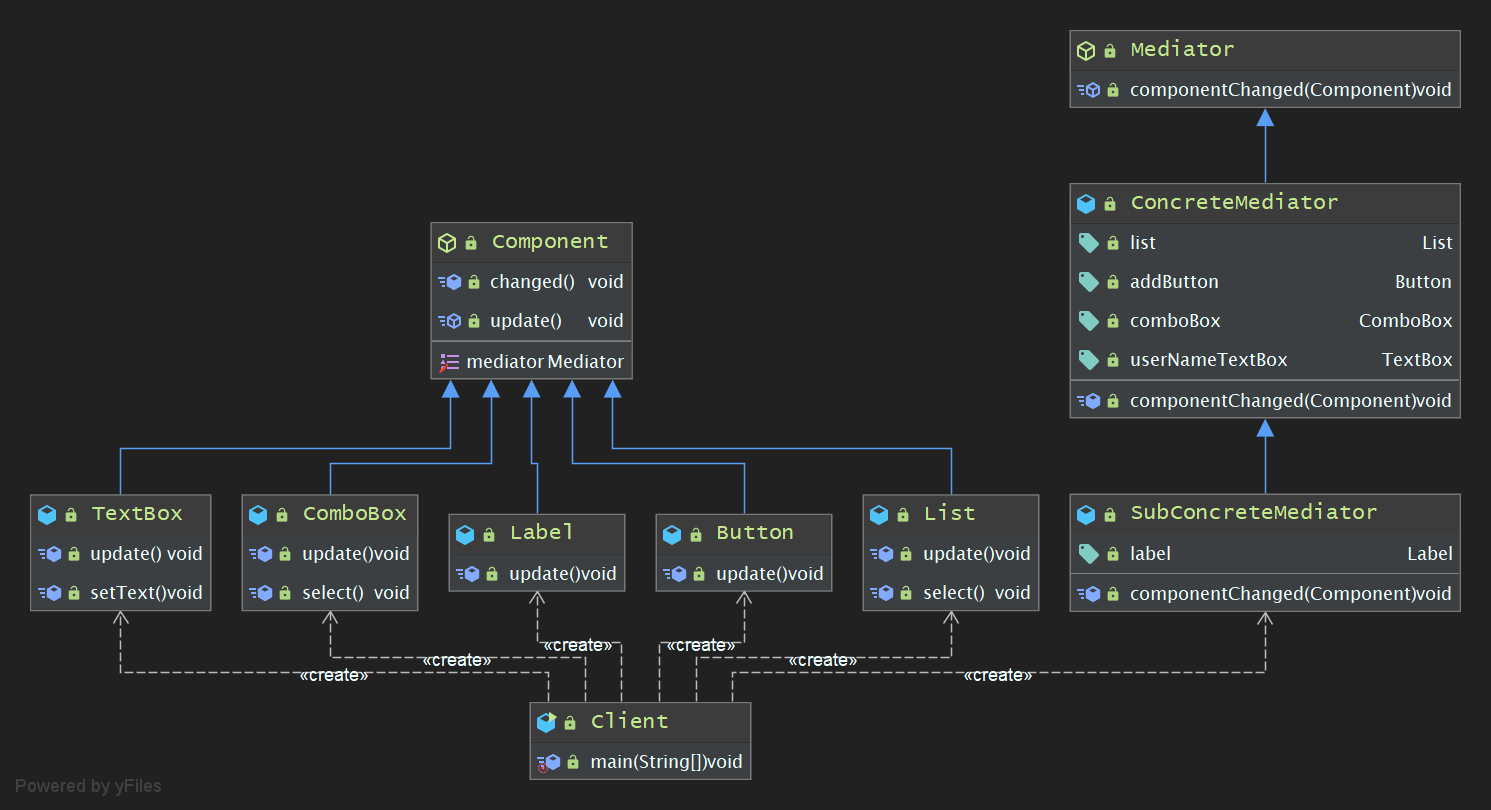The height and width of the screenshot is (810, 1491).
Task: Click the List class icon
Action: pos(879,514)
